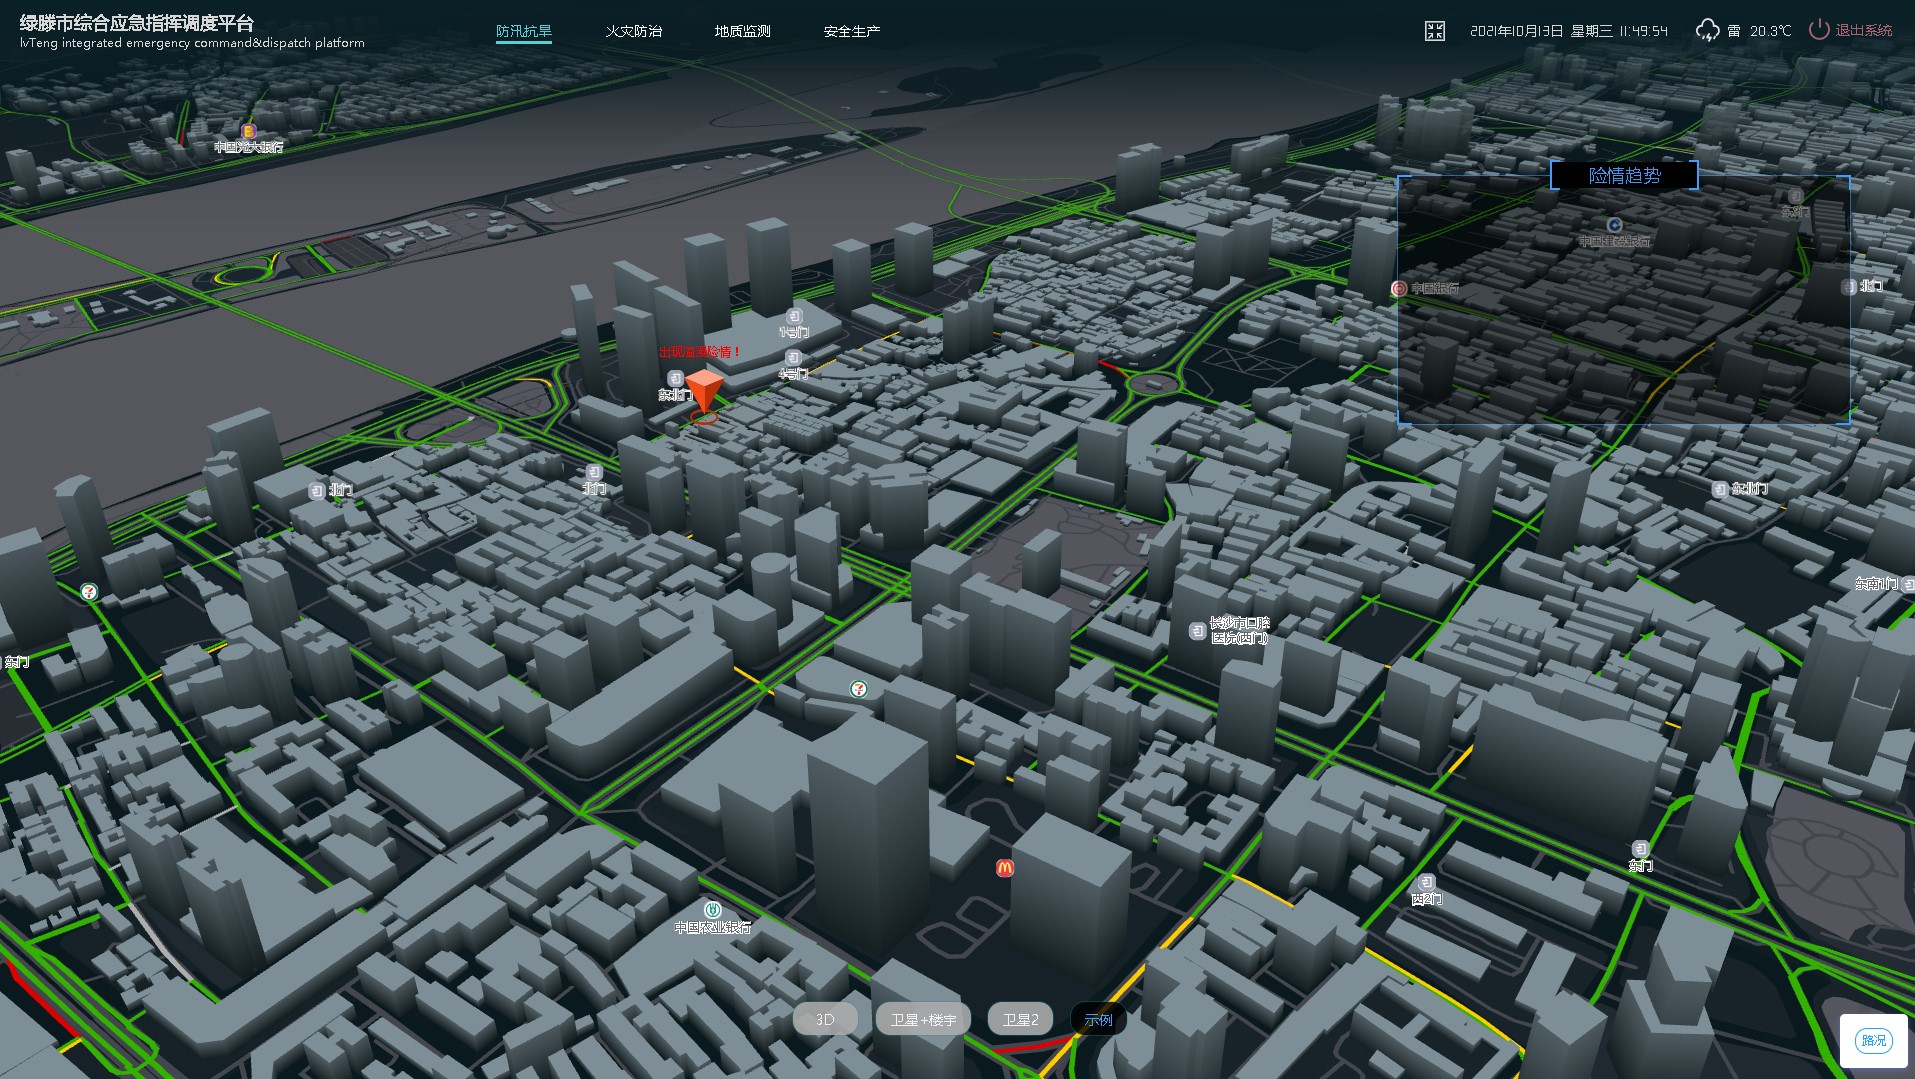Click the thunderstorm weather icon
Image resolution: width=1915 pixels, height=1079 pixels.
pos(1707,31)
